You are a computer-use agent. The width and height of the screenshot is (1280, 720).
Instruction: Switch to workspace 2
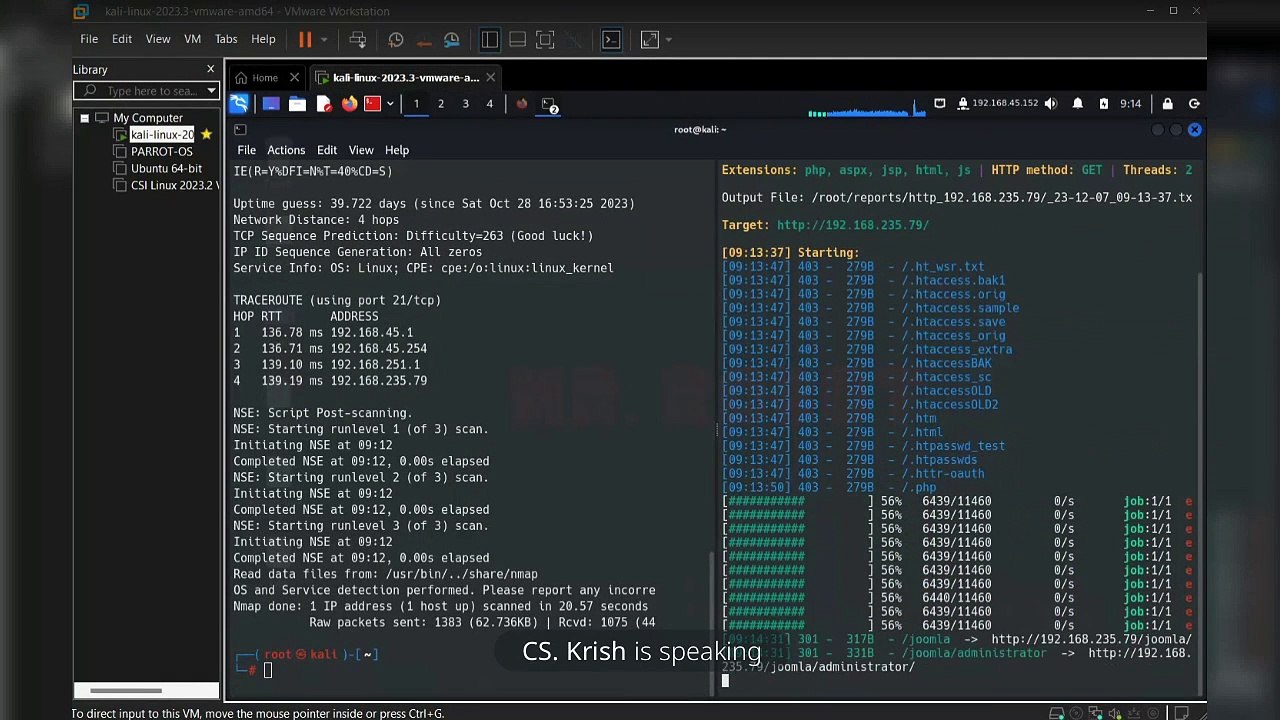tap(441, 104)
